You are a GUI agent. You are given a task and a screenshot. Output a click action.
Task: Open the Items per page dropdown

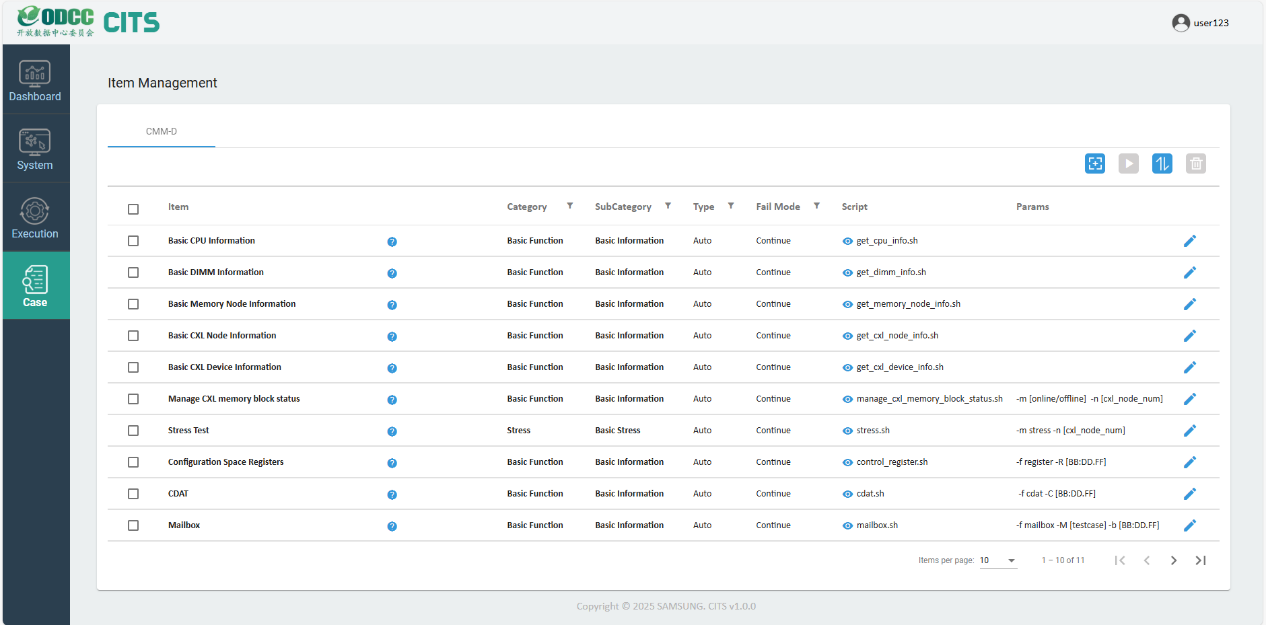pyautogui.click(x=998, y=561)
